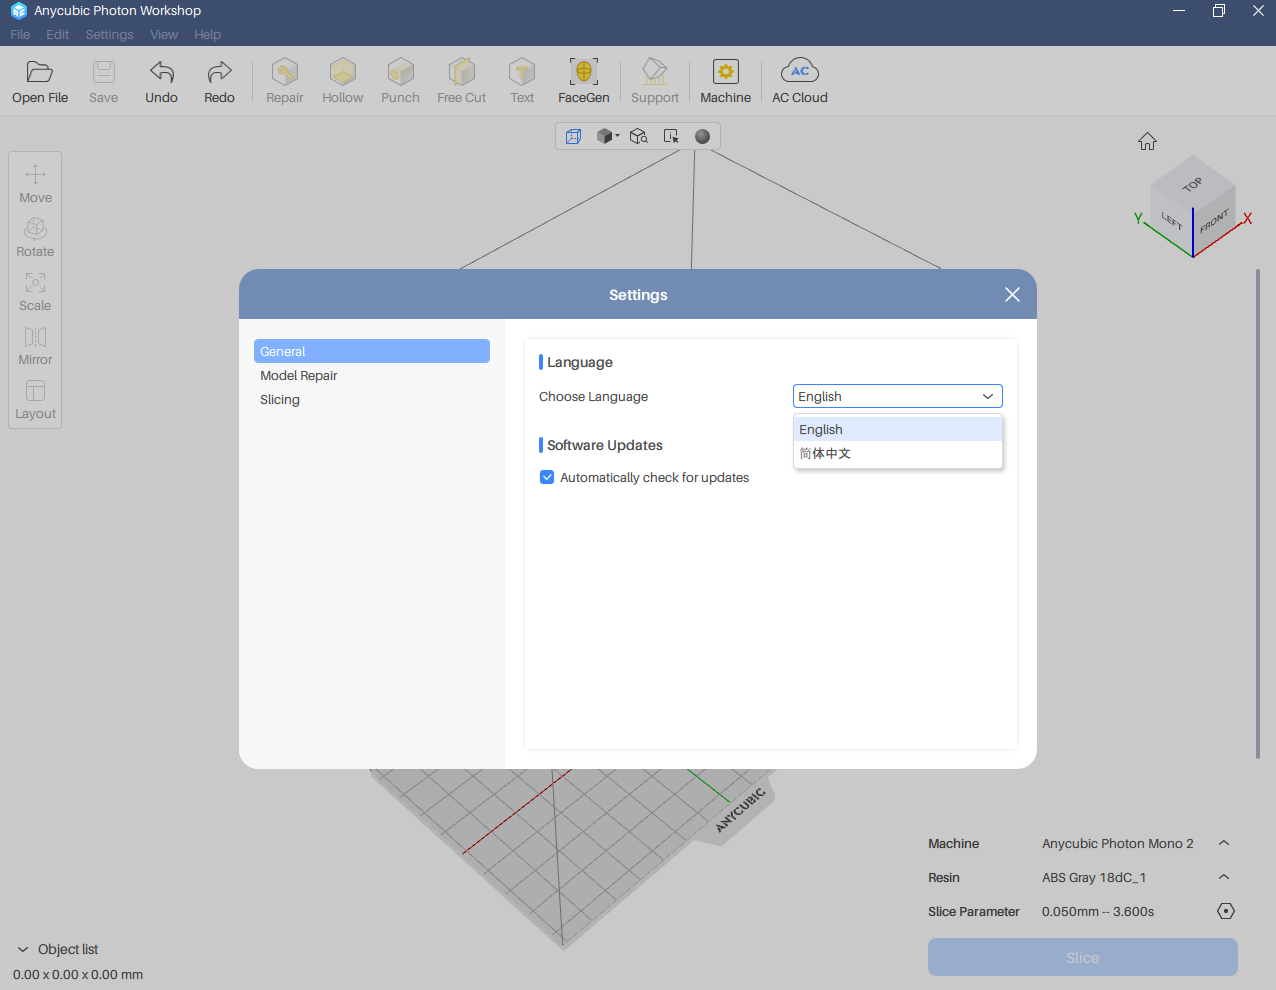Click the 0.00 x 0.00 x 0.00 mm readout
Screen dimensions: 1276x990
(78, 974)
